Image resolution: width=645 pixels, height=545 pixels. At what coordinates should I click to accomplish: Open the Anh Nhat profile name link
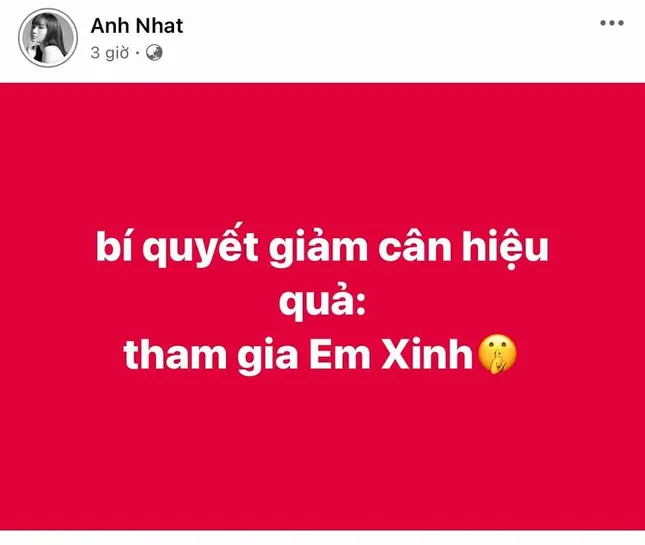[x=137, y=26]
